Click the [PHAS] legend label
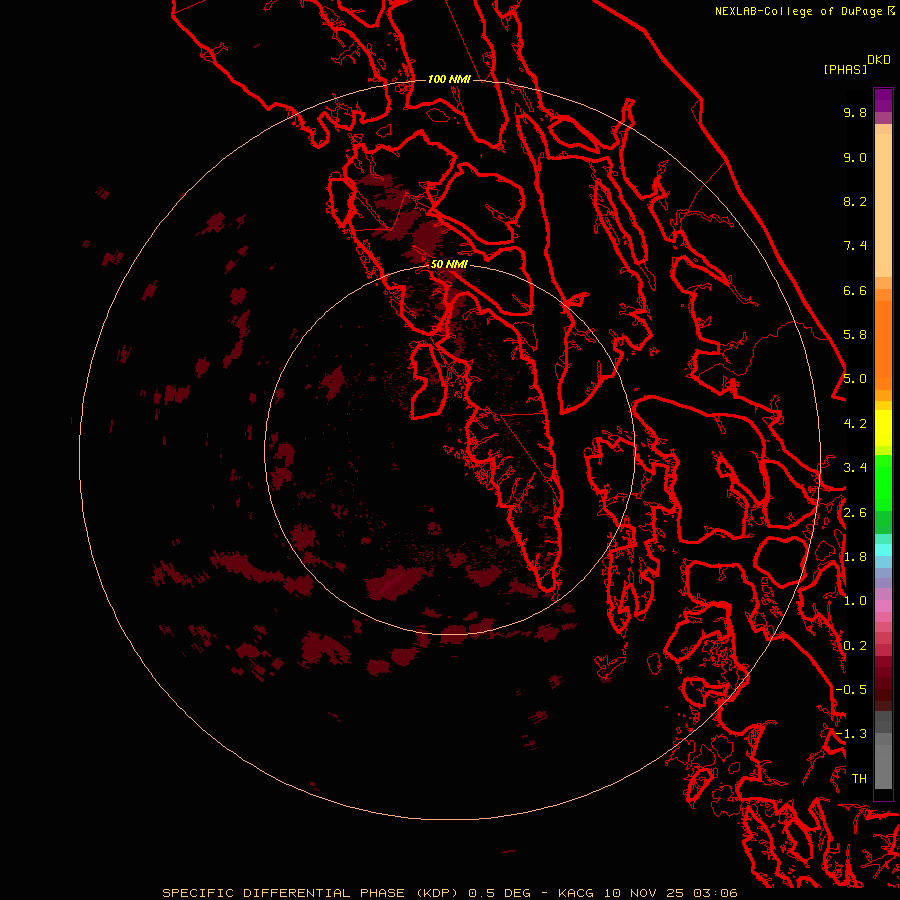 [845, 69]
